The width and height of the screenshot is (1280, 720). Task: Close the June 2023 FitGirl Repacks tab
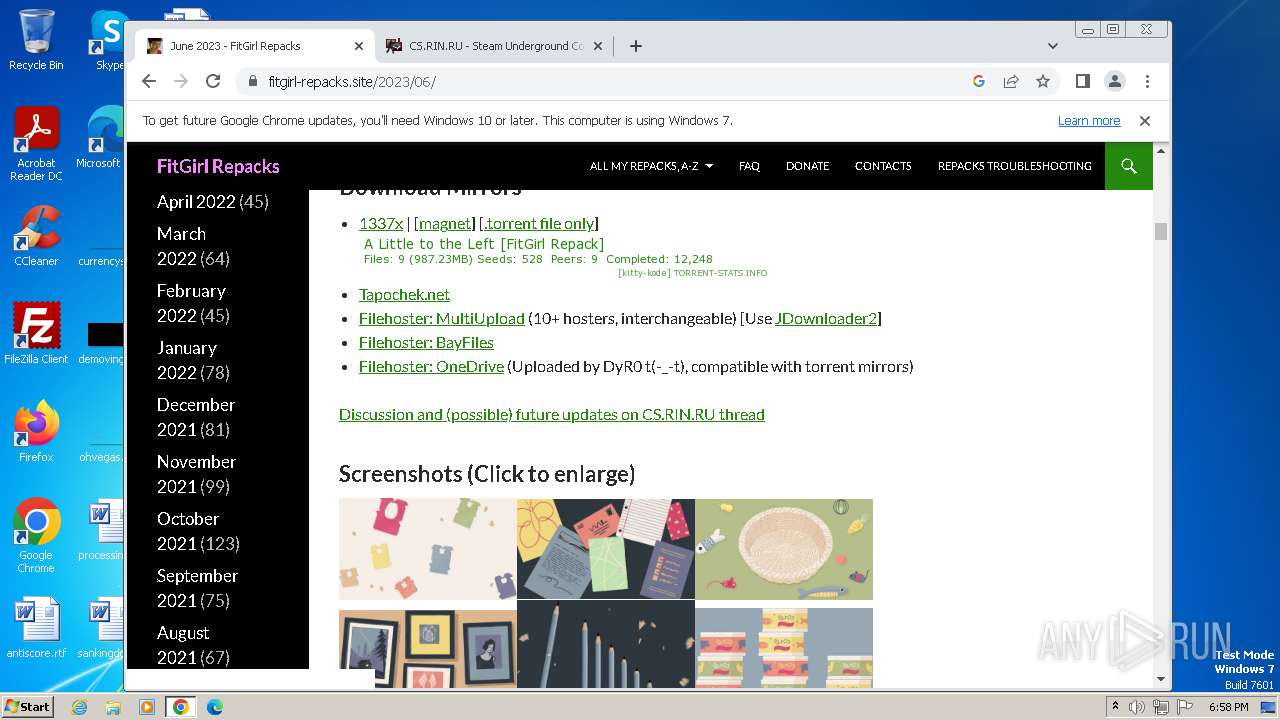coord(359,46)
